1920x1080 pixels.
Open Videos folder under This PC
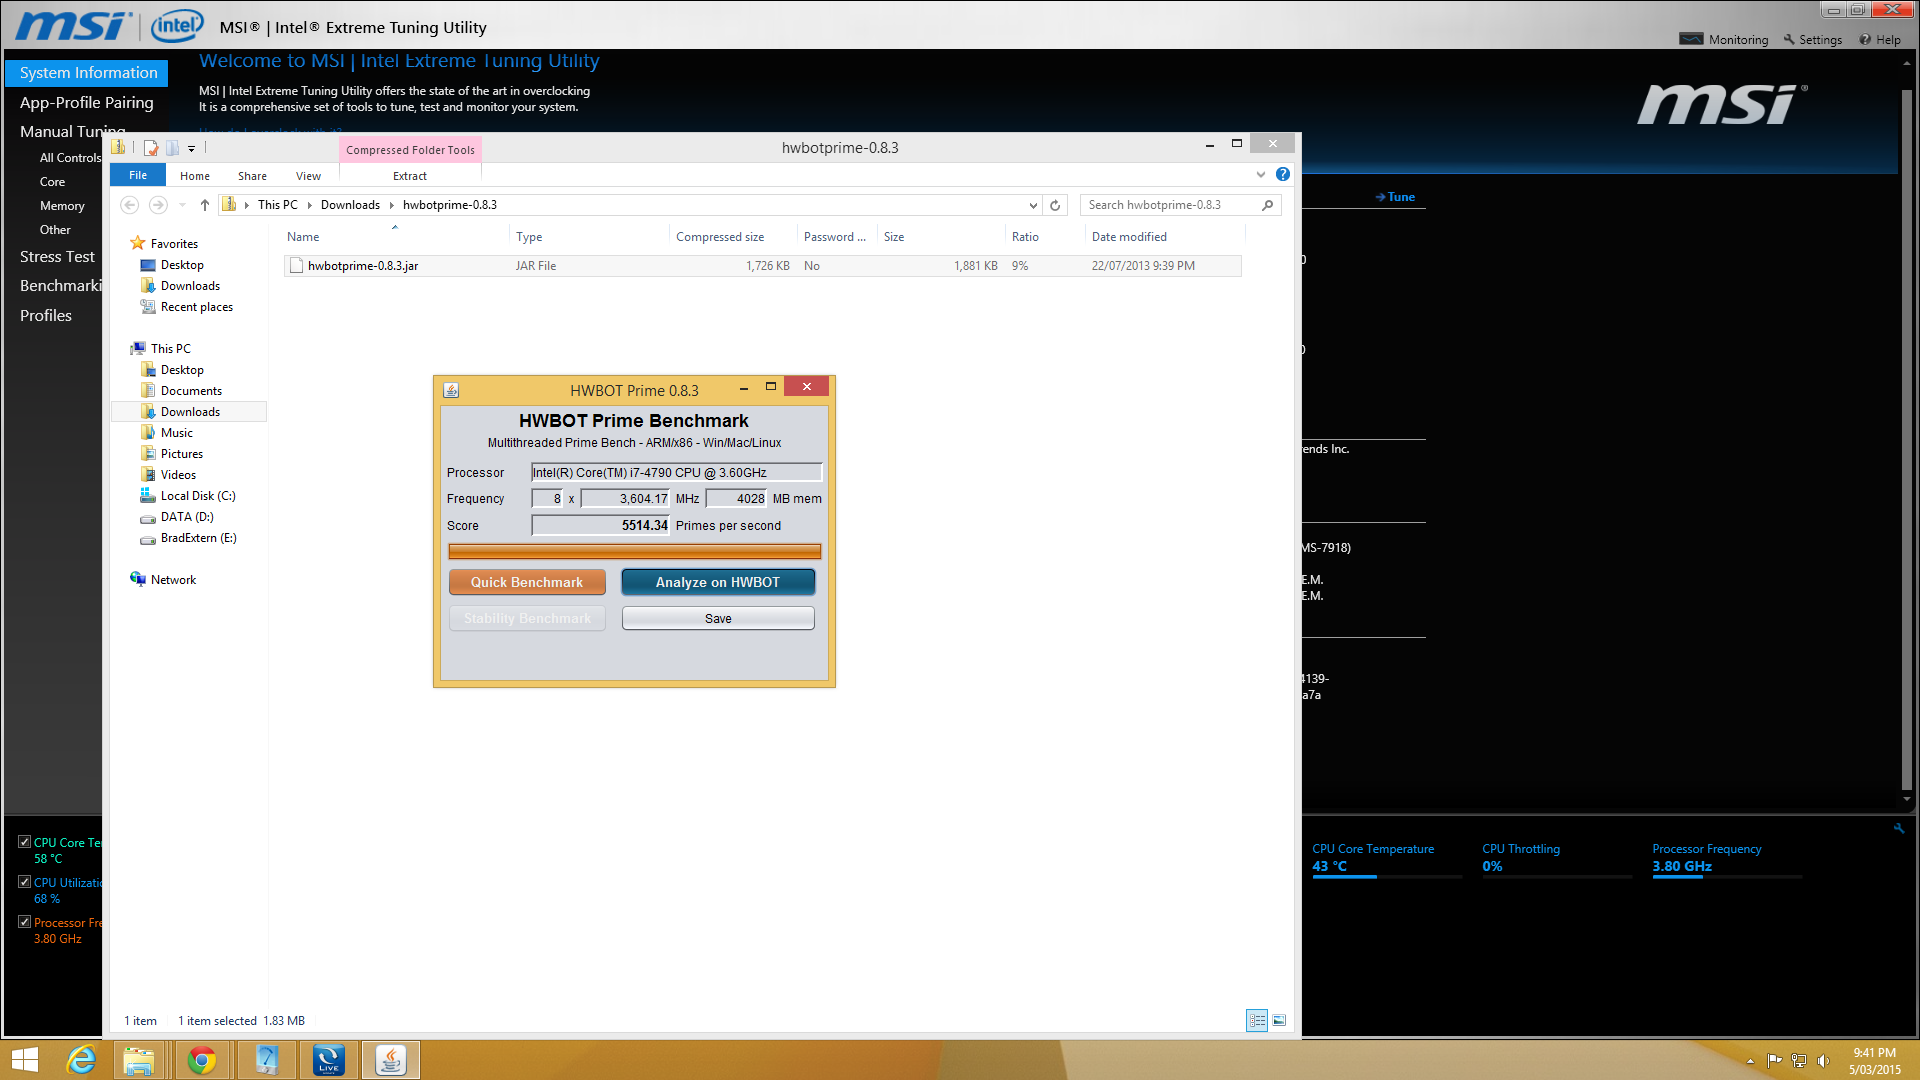(x=178, y=475)
